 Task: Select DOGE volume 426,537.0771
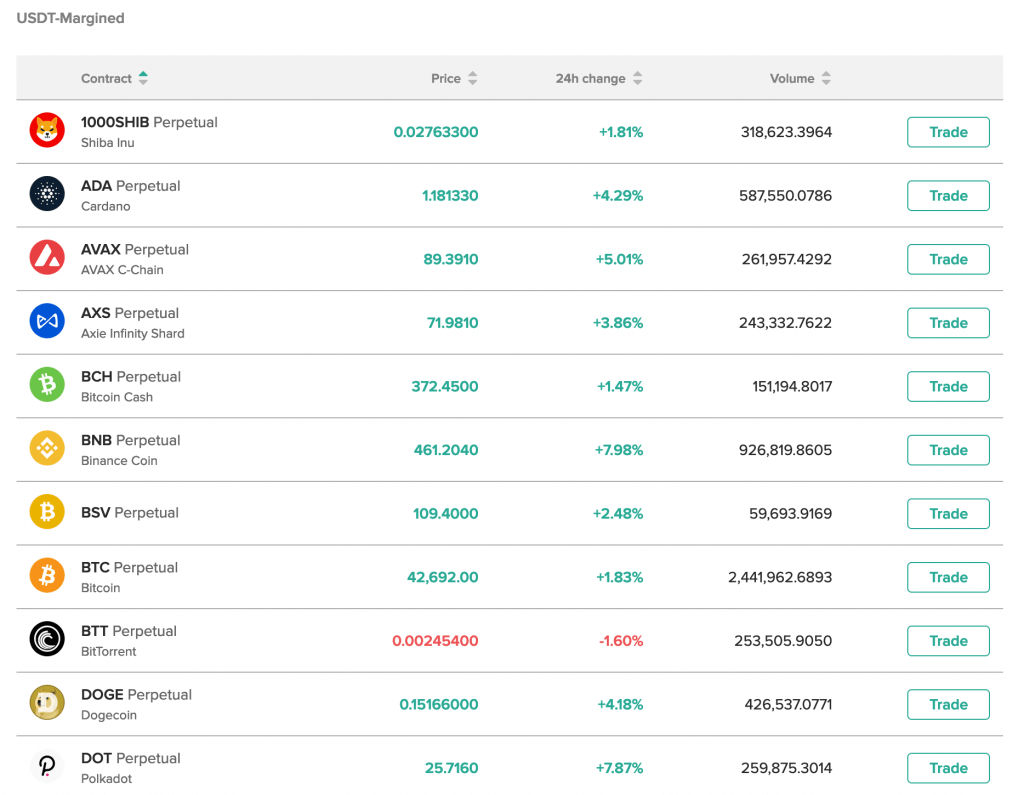click(x=788, y=704)
